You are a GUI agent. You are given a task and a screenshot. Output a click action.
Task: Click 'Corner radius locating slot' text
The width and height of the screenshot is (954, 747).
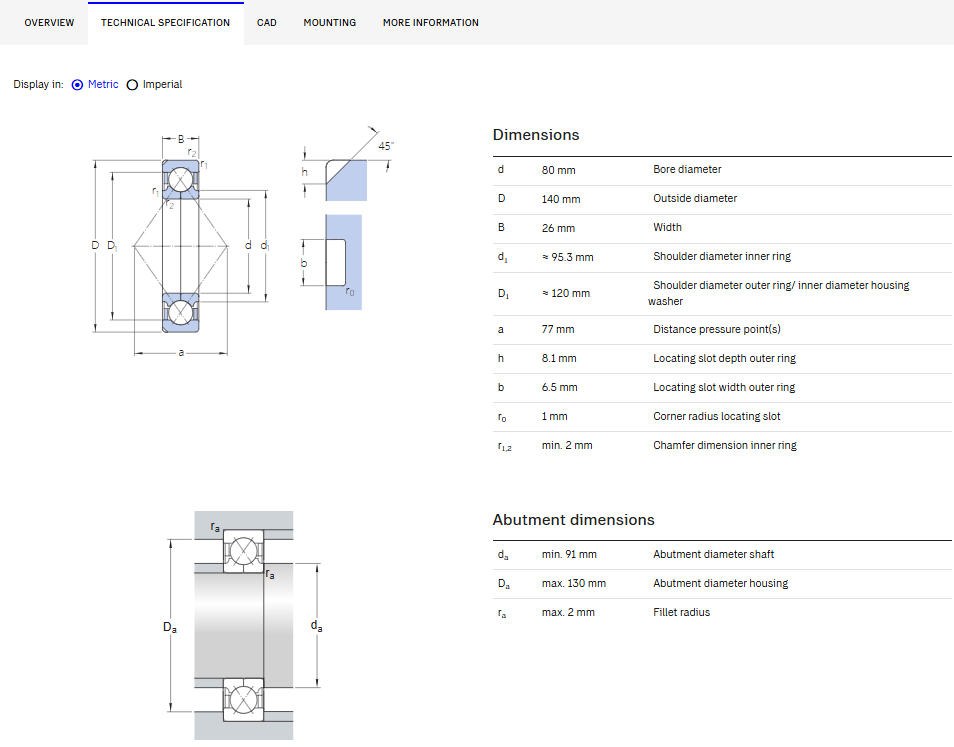(x=717, y=416)
